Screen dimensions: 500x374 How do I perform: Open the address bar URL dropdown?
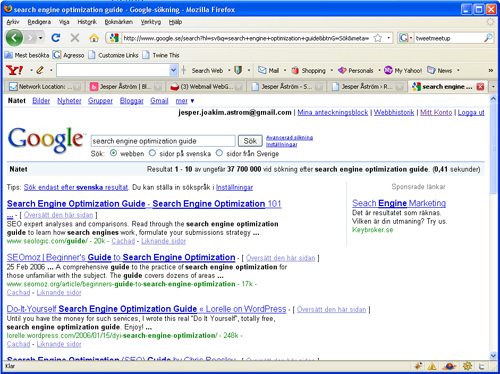coord(389,38)
